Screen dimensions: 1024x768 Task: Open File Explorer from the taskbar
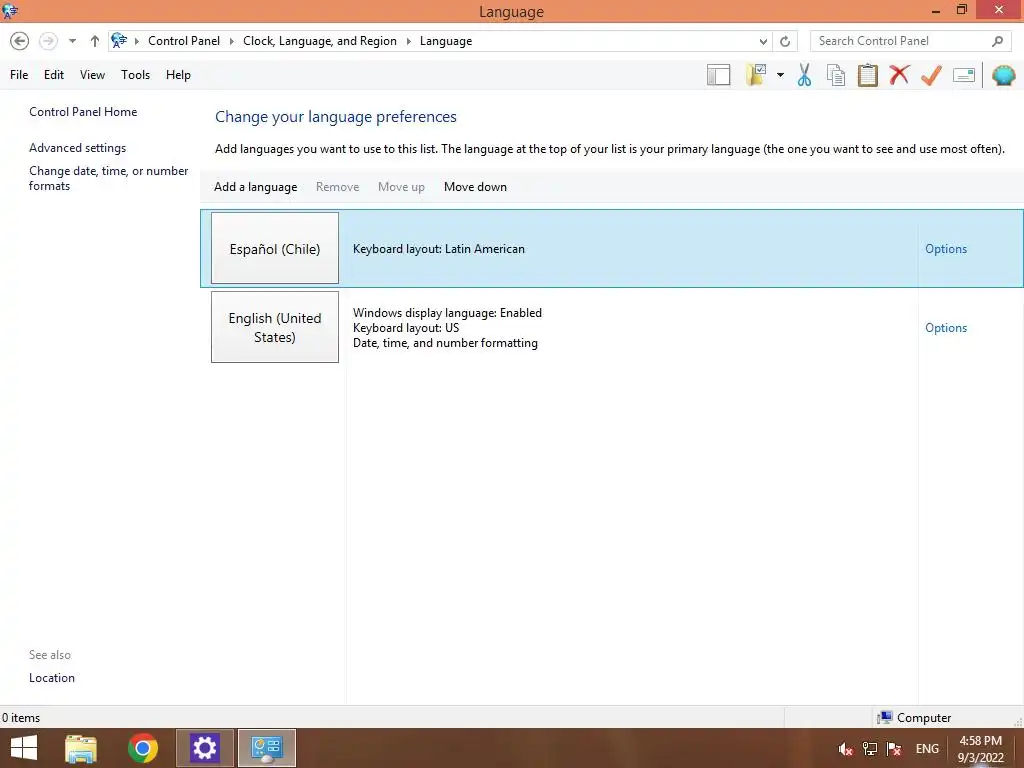81,748
